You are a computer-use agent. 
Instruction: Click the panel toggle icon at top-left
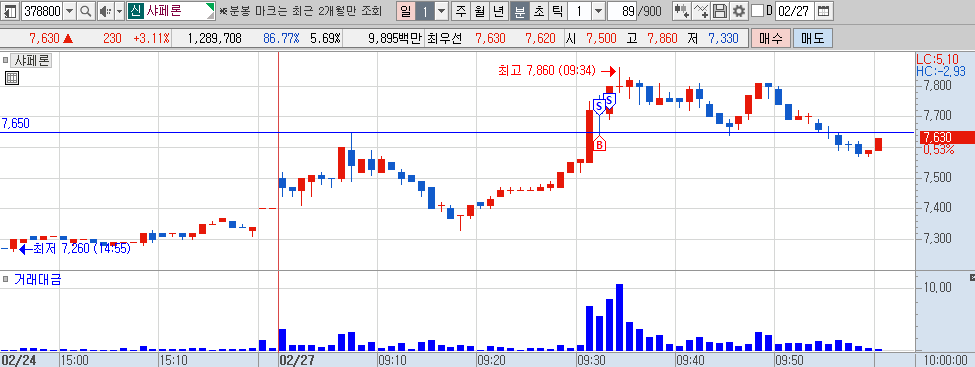[11, 11]
